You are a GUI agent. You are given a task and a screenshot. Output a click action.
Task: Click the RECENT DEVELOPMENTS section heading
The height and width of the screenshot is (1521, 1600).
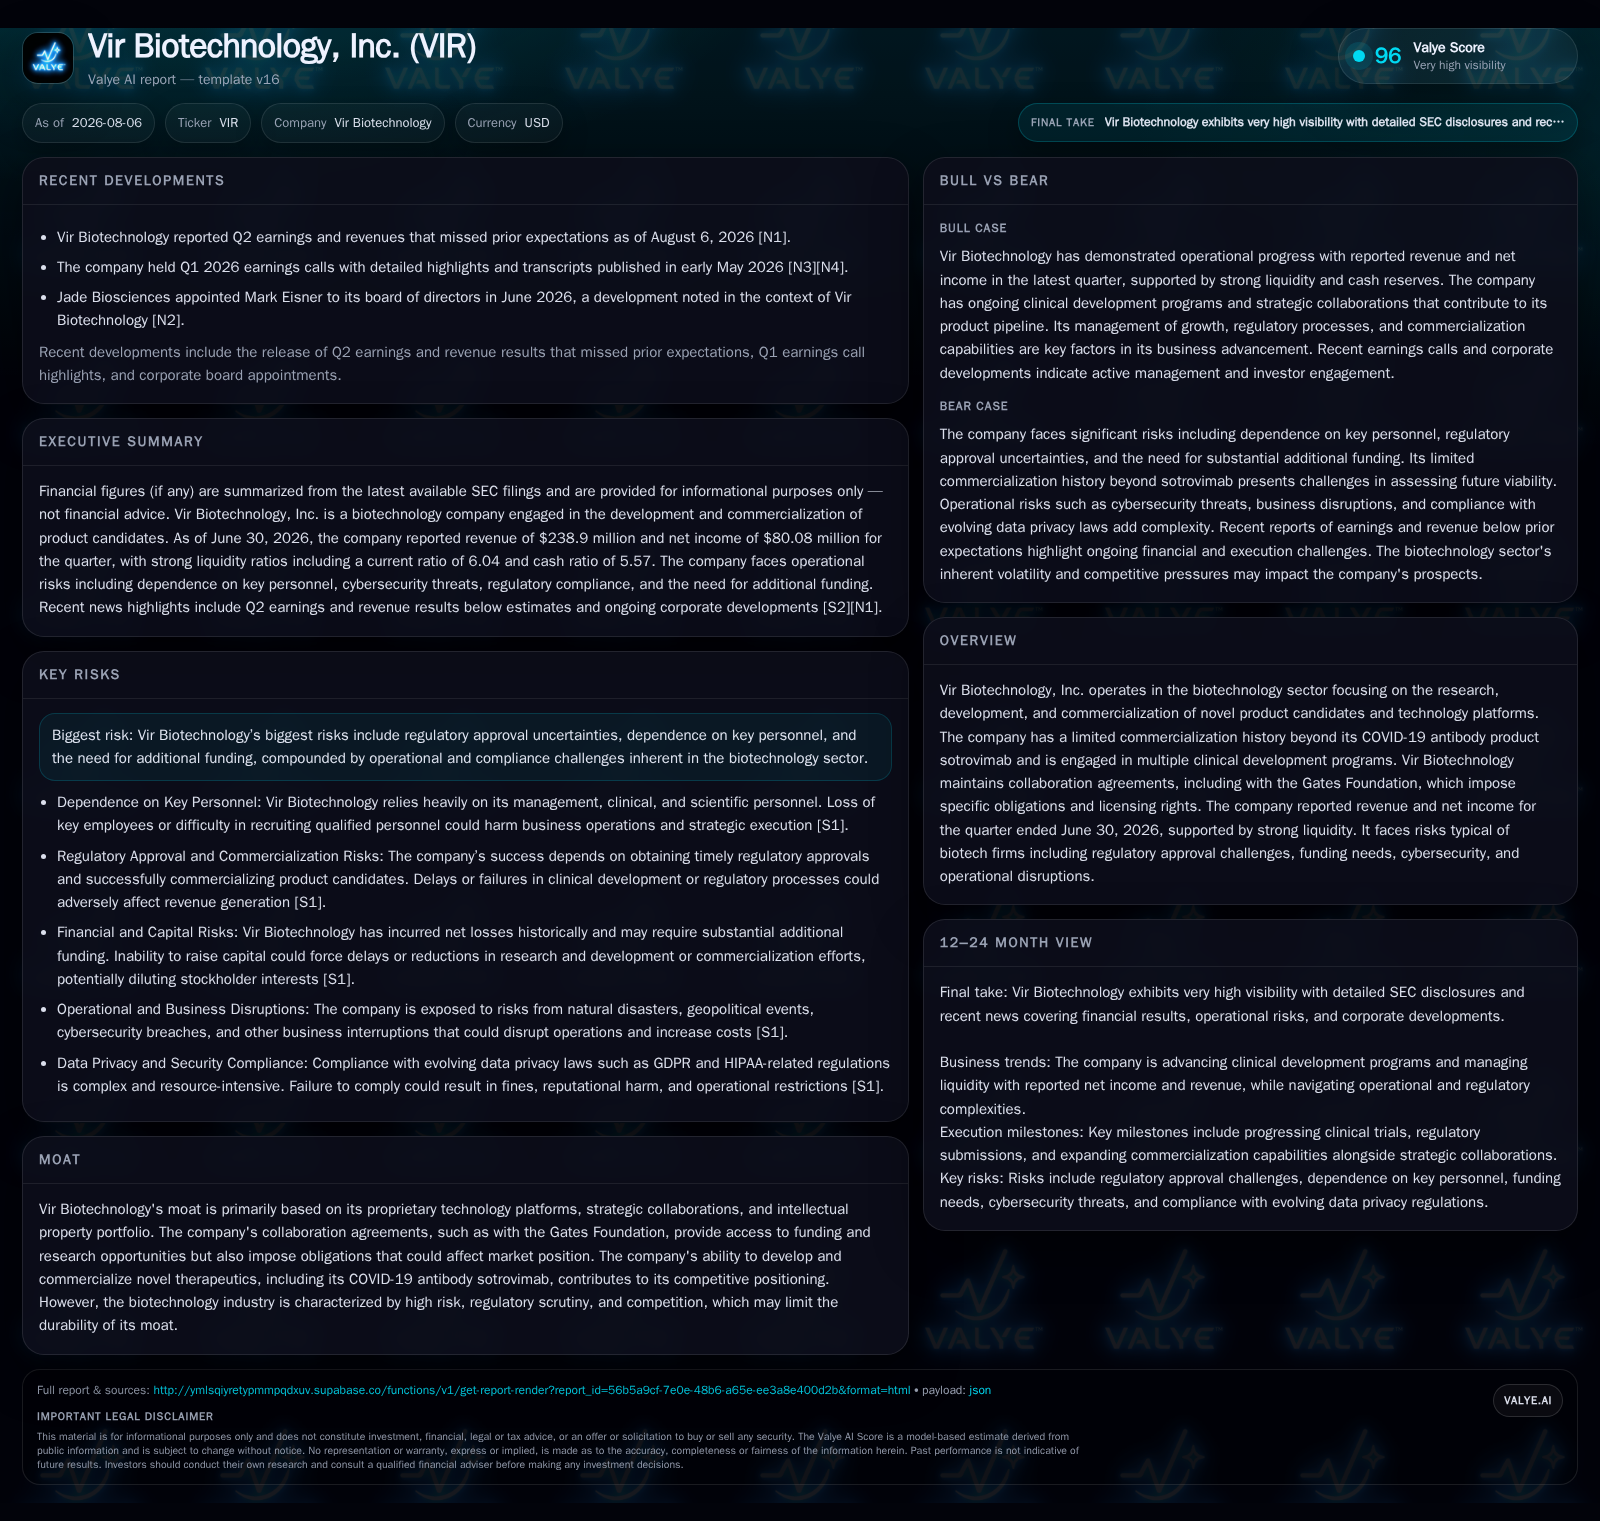click(132, 181)
